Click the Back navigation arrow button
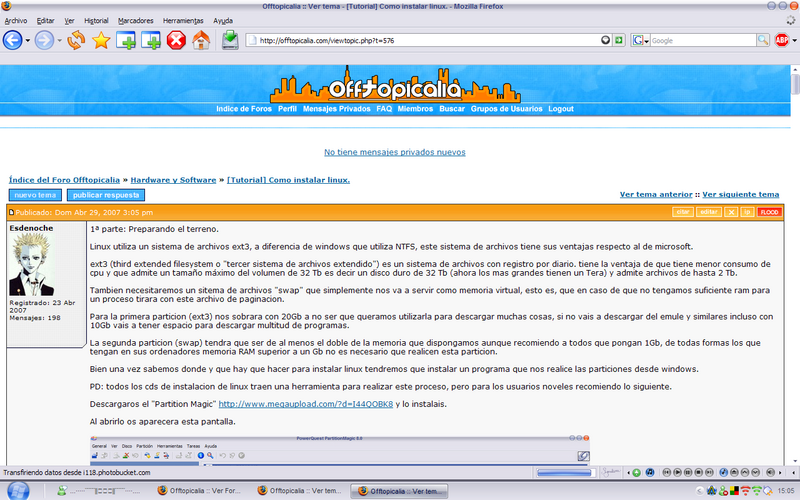The image size is (800, 500). [12, 41]
